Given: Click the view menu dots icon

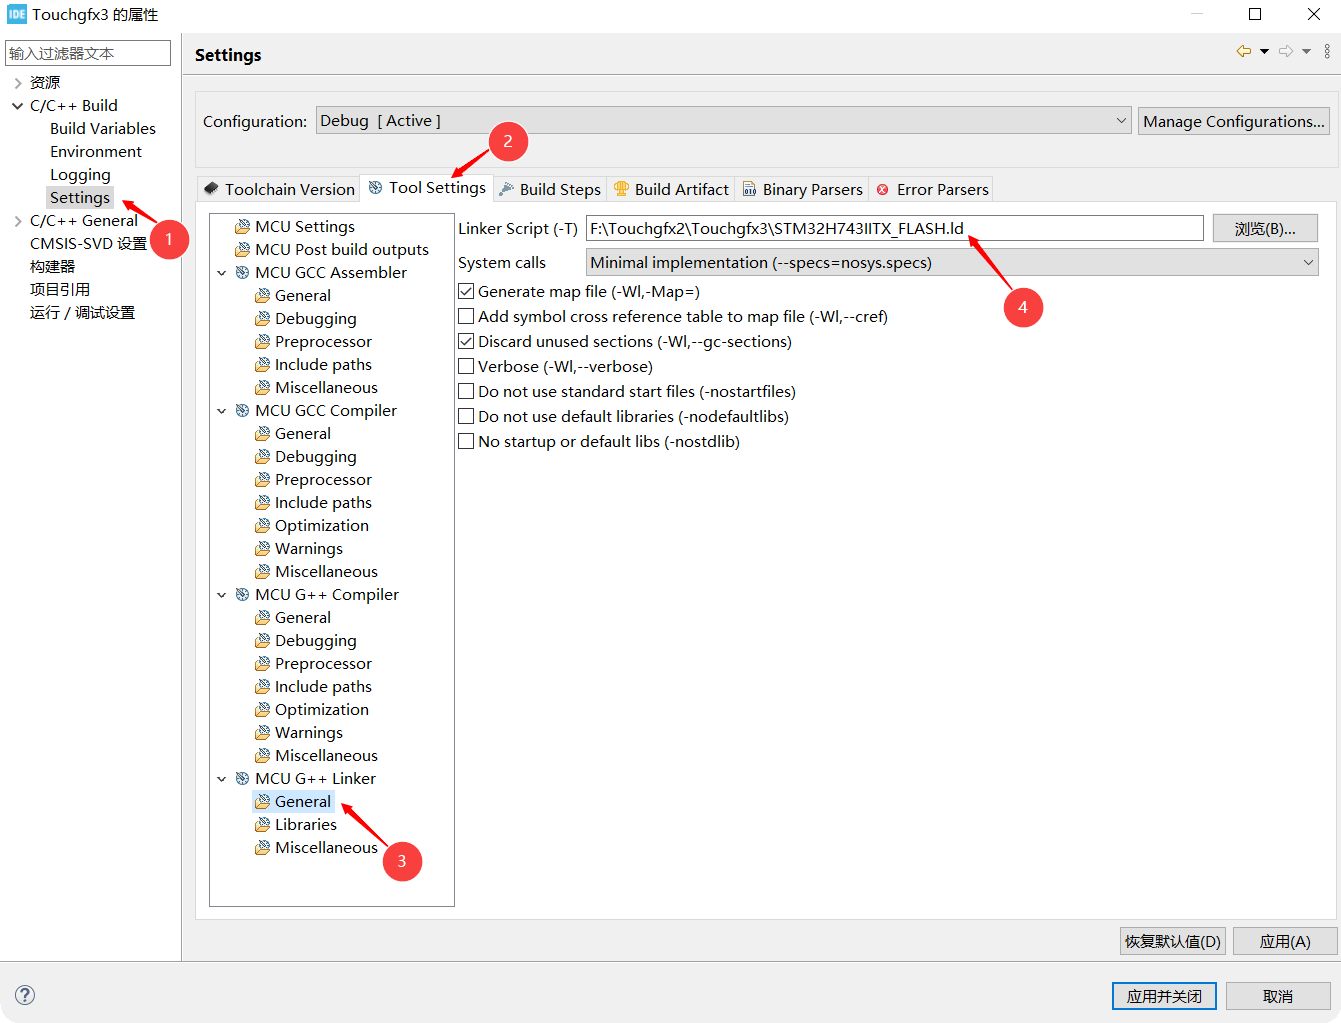Looking at the screenshot, I should click(1328, 50).
